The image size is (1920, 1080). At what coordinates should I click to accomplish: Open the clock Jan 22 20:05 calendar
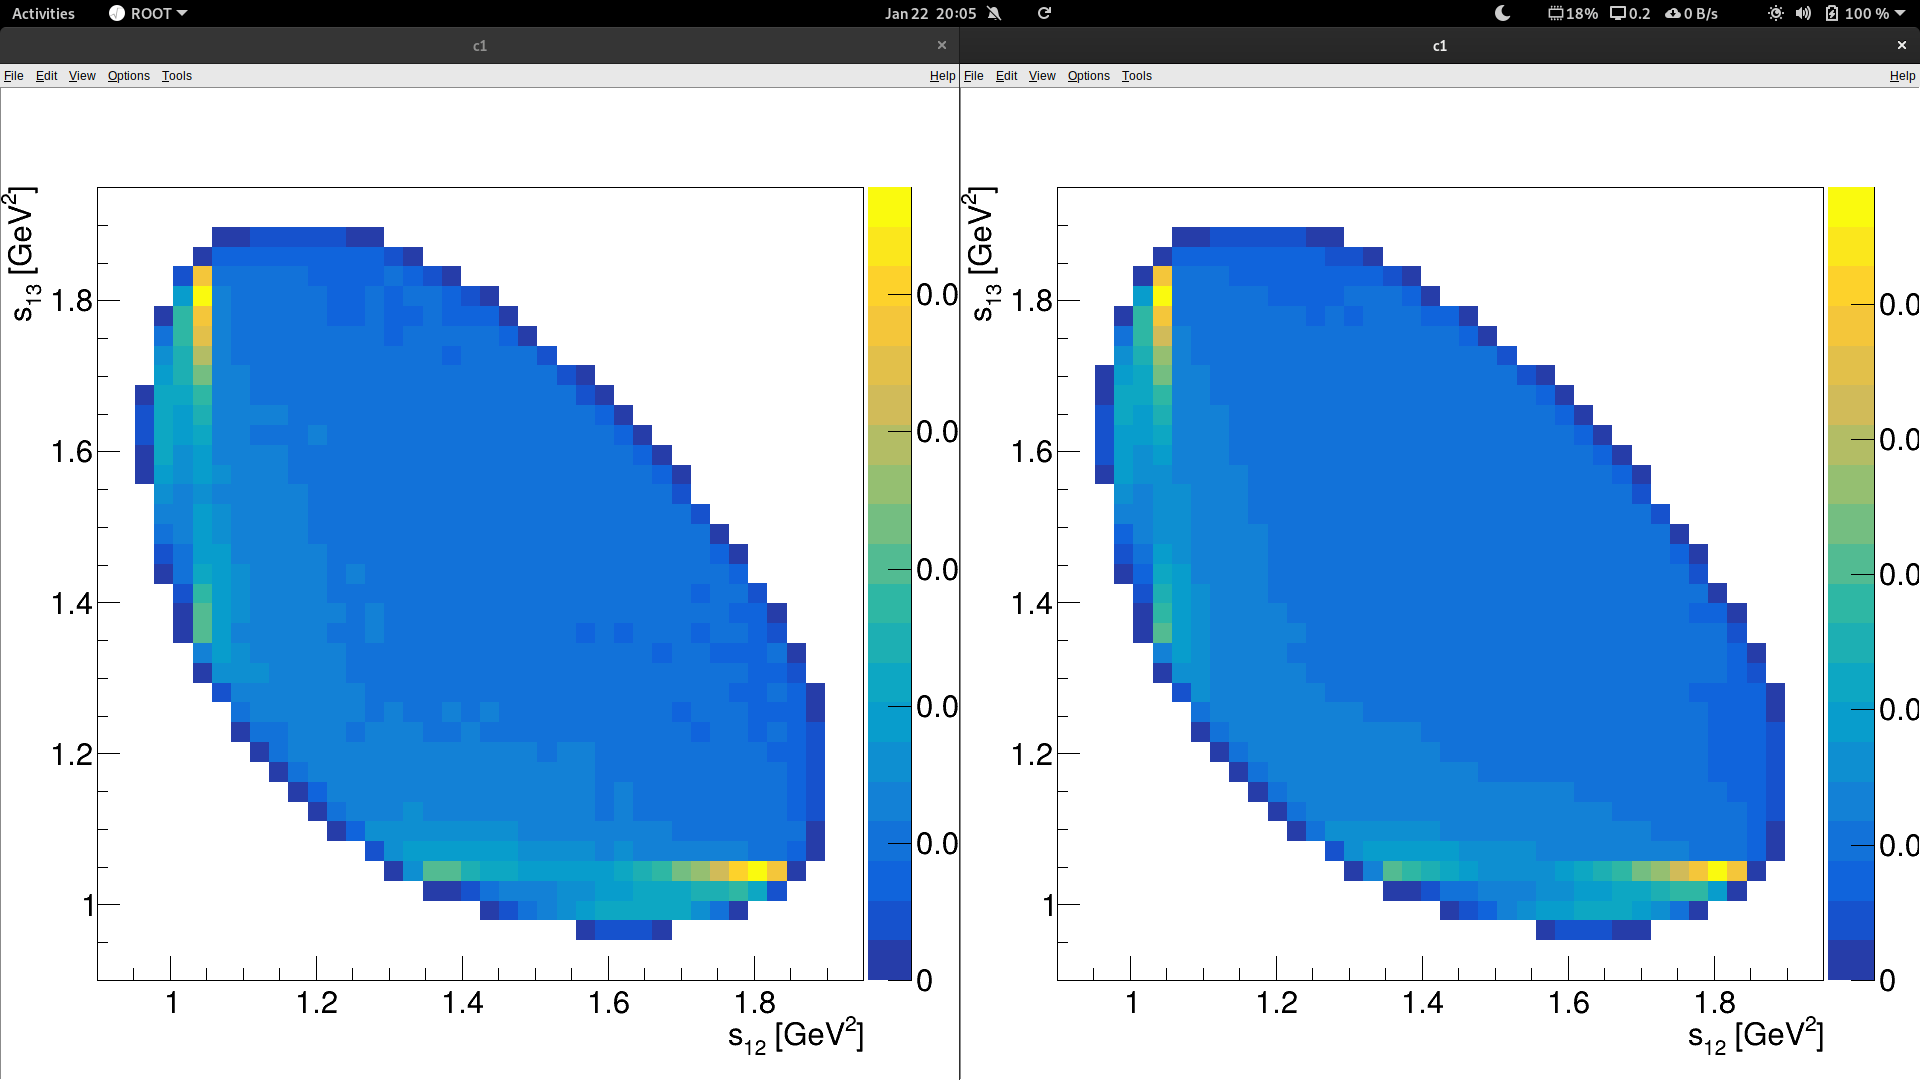tap(930, 13)
